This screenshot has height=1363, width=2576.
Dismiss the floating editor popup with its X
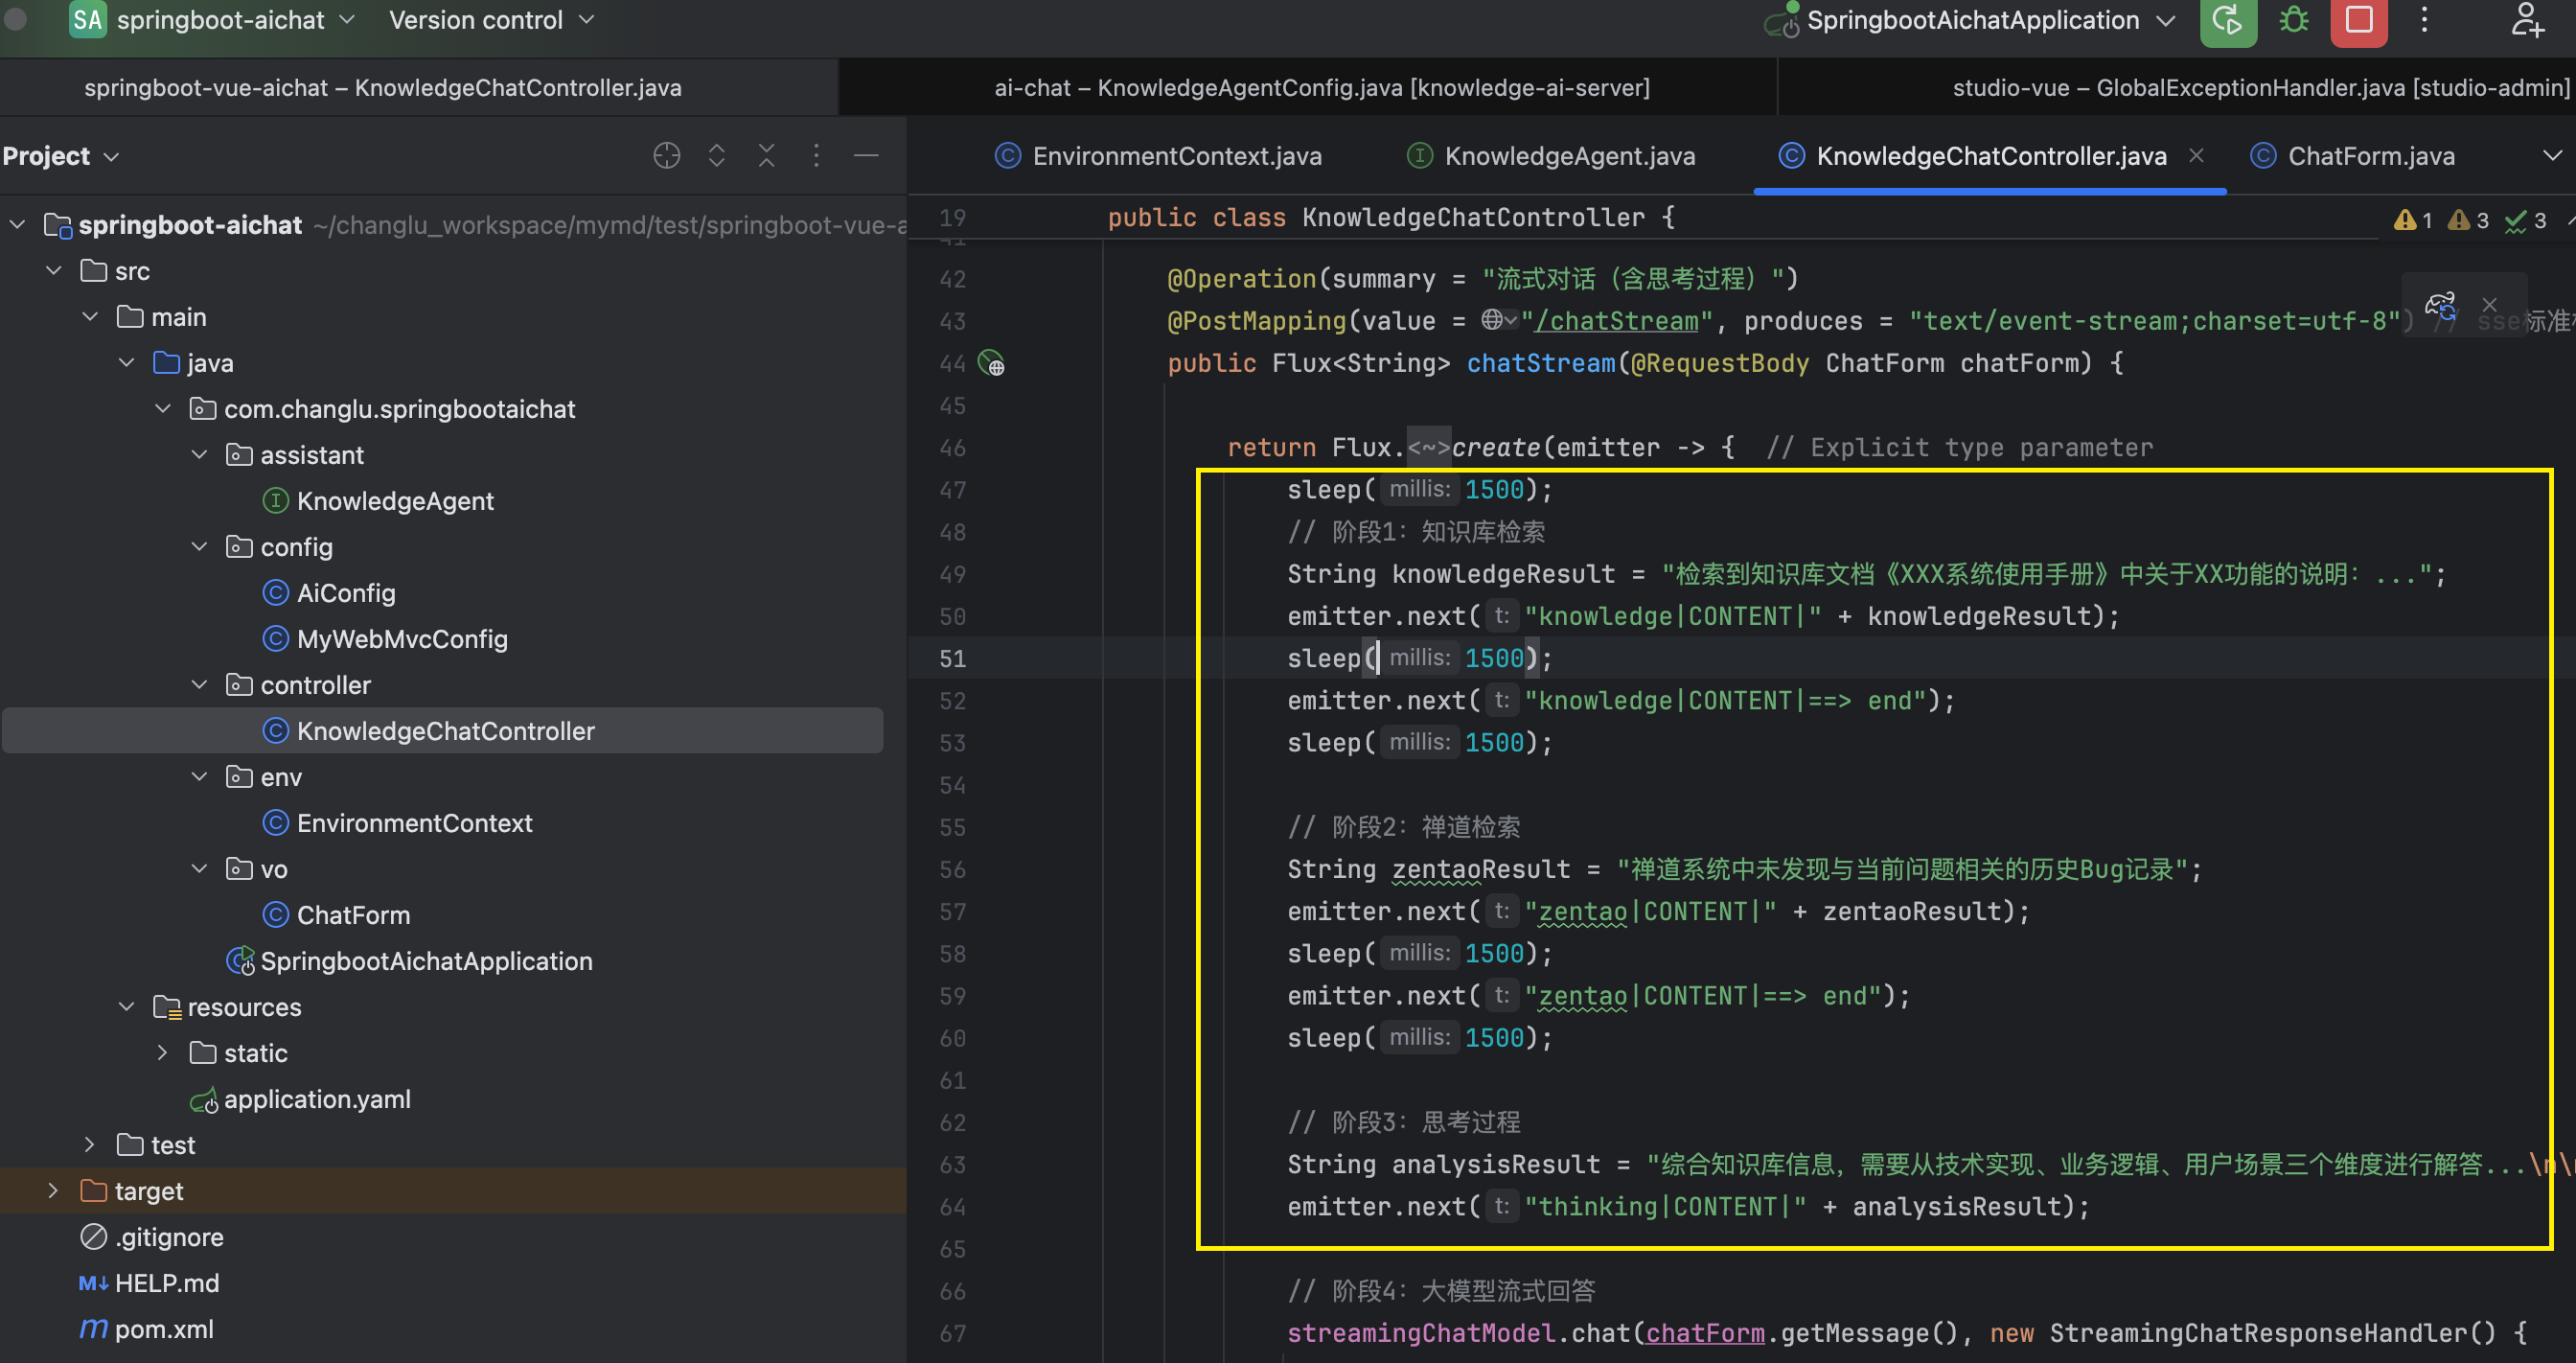click(2490, 305)
